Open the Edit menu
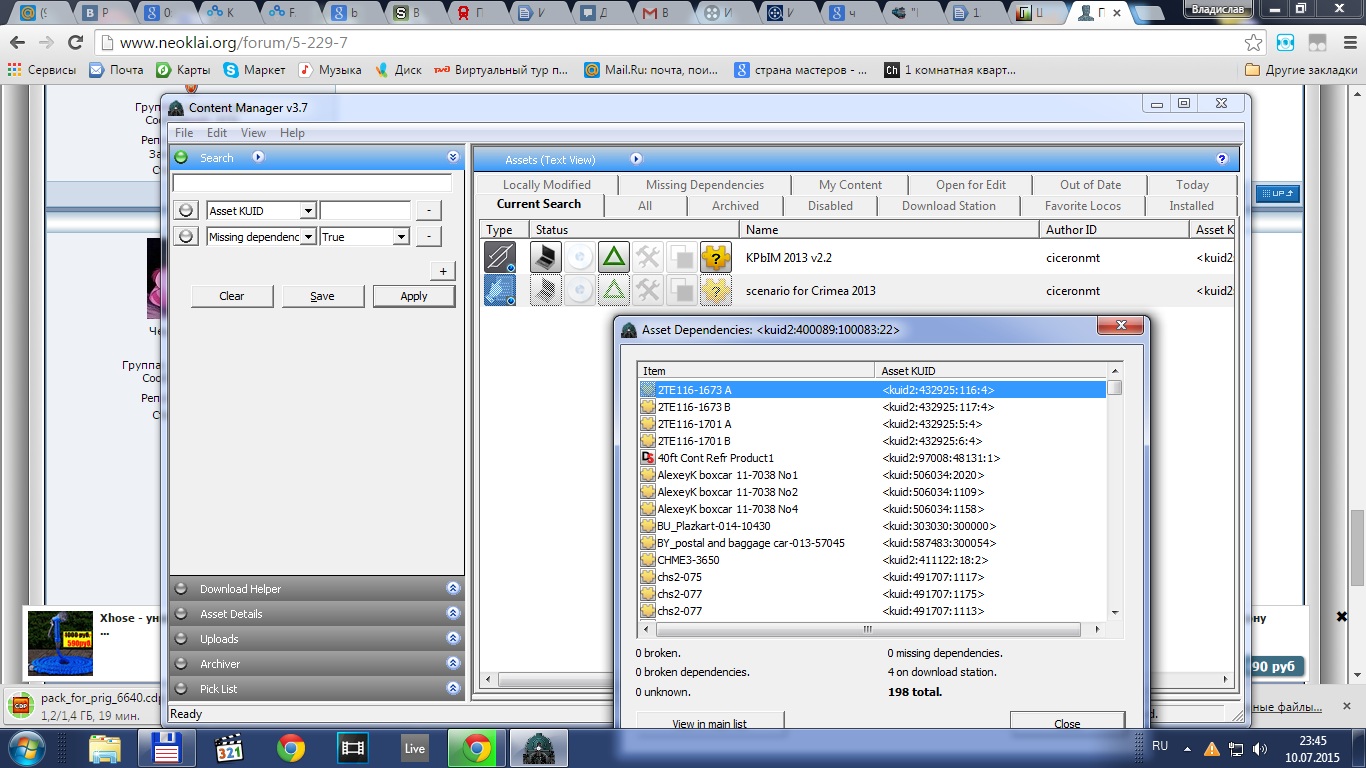The image size is (1366, 768). pos(217,133)
